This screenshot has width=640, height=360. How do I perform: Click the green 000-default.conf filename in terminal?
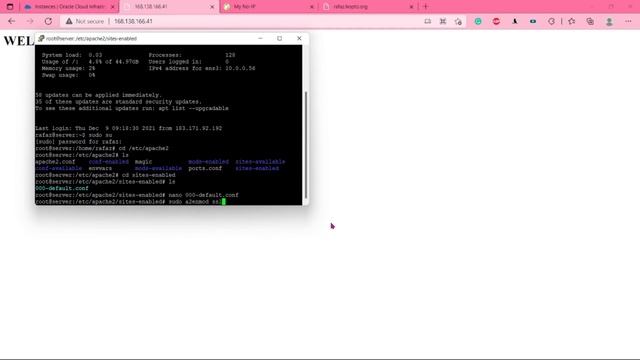(62, 189)
